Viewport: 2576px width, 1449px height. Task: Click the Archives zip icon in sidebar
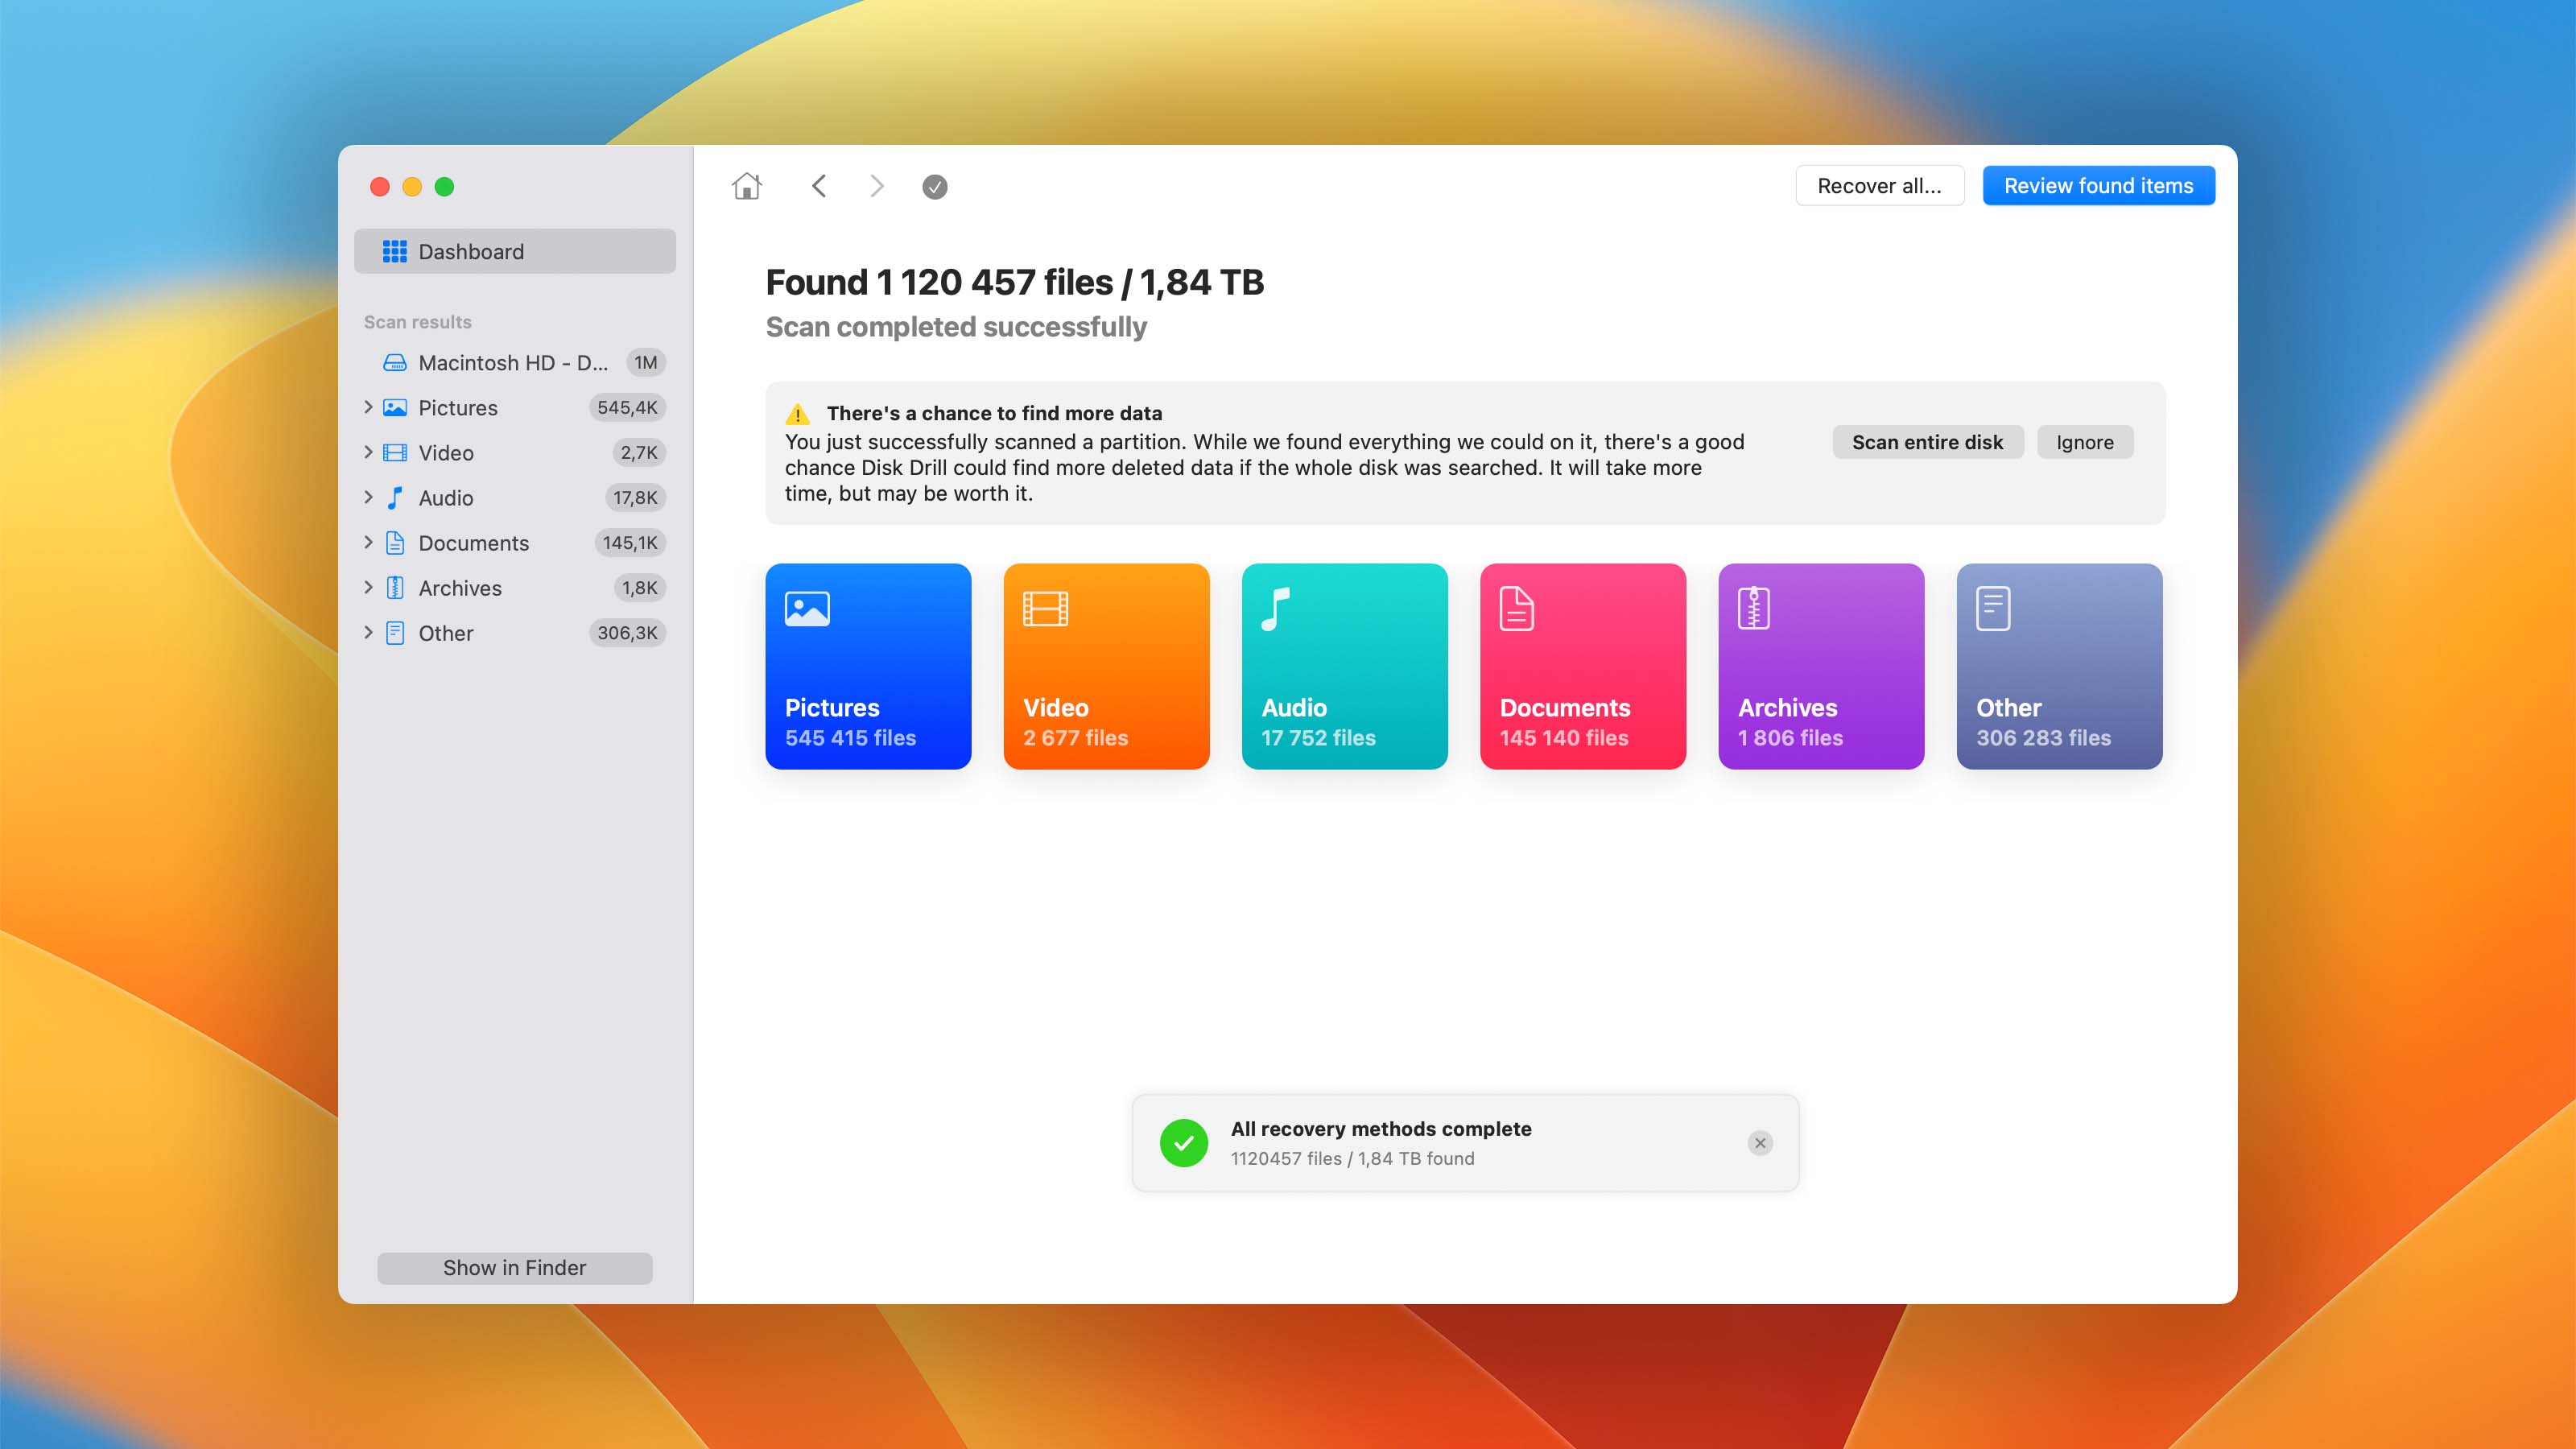395,587
